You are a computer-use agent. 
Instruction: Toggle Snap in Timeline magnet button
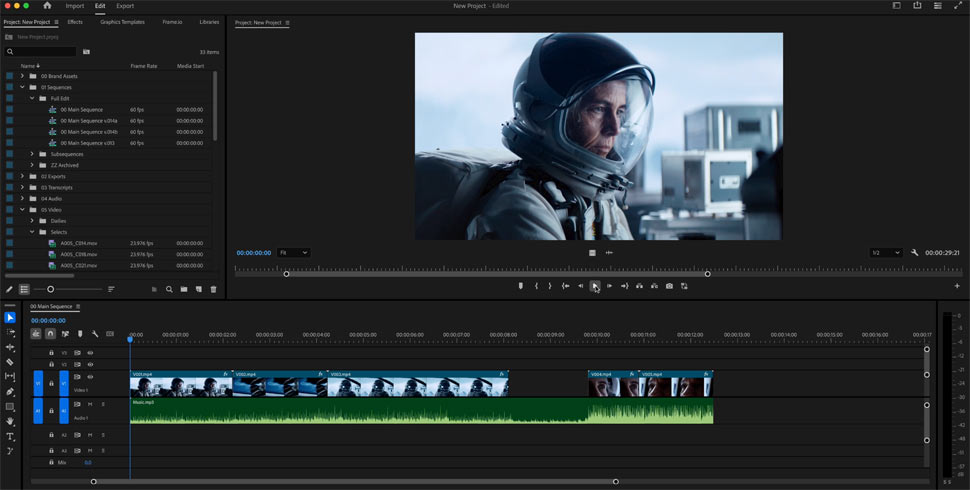[50, 334]
